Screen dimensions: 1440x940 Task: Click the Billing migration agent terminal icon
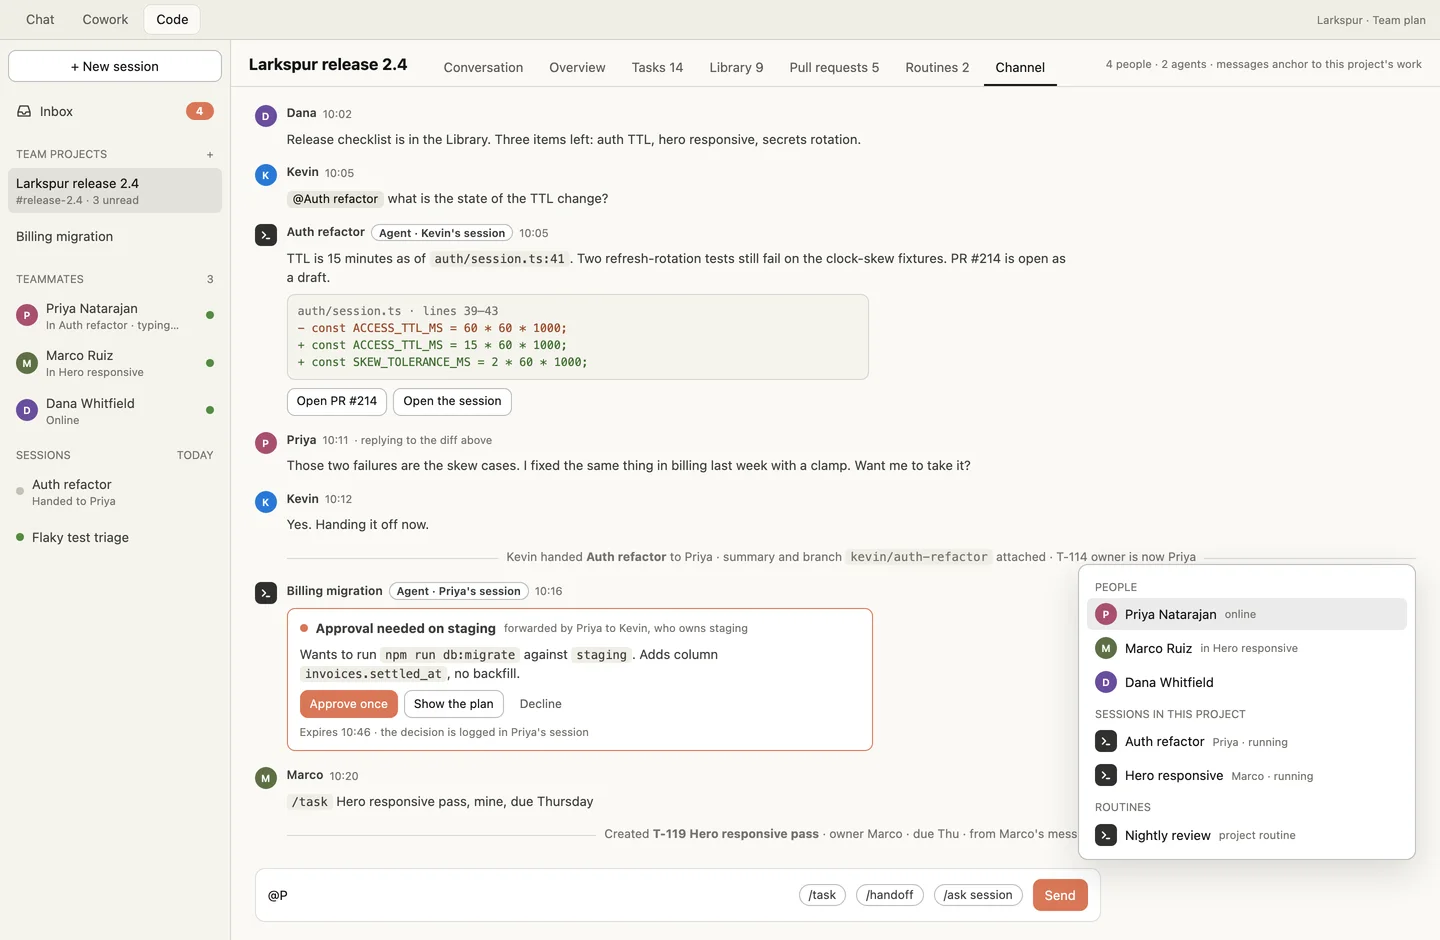[x=266, y=593]
